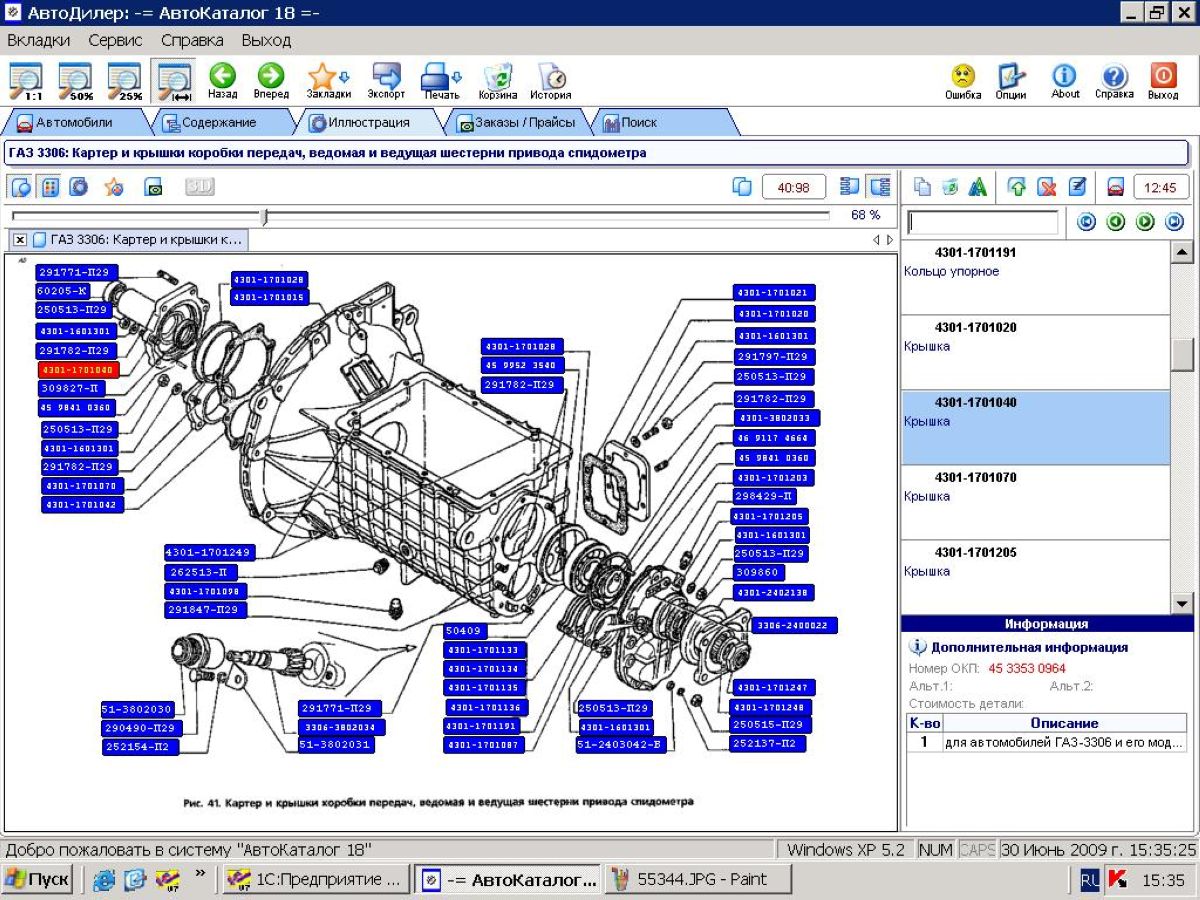The width and height of the screenshot is (1200, 900).
Task: Click parts list scrollbar down arrow
Action: pos(1182,603)
